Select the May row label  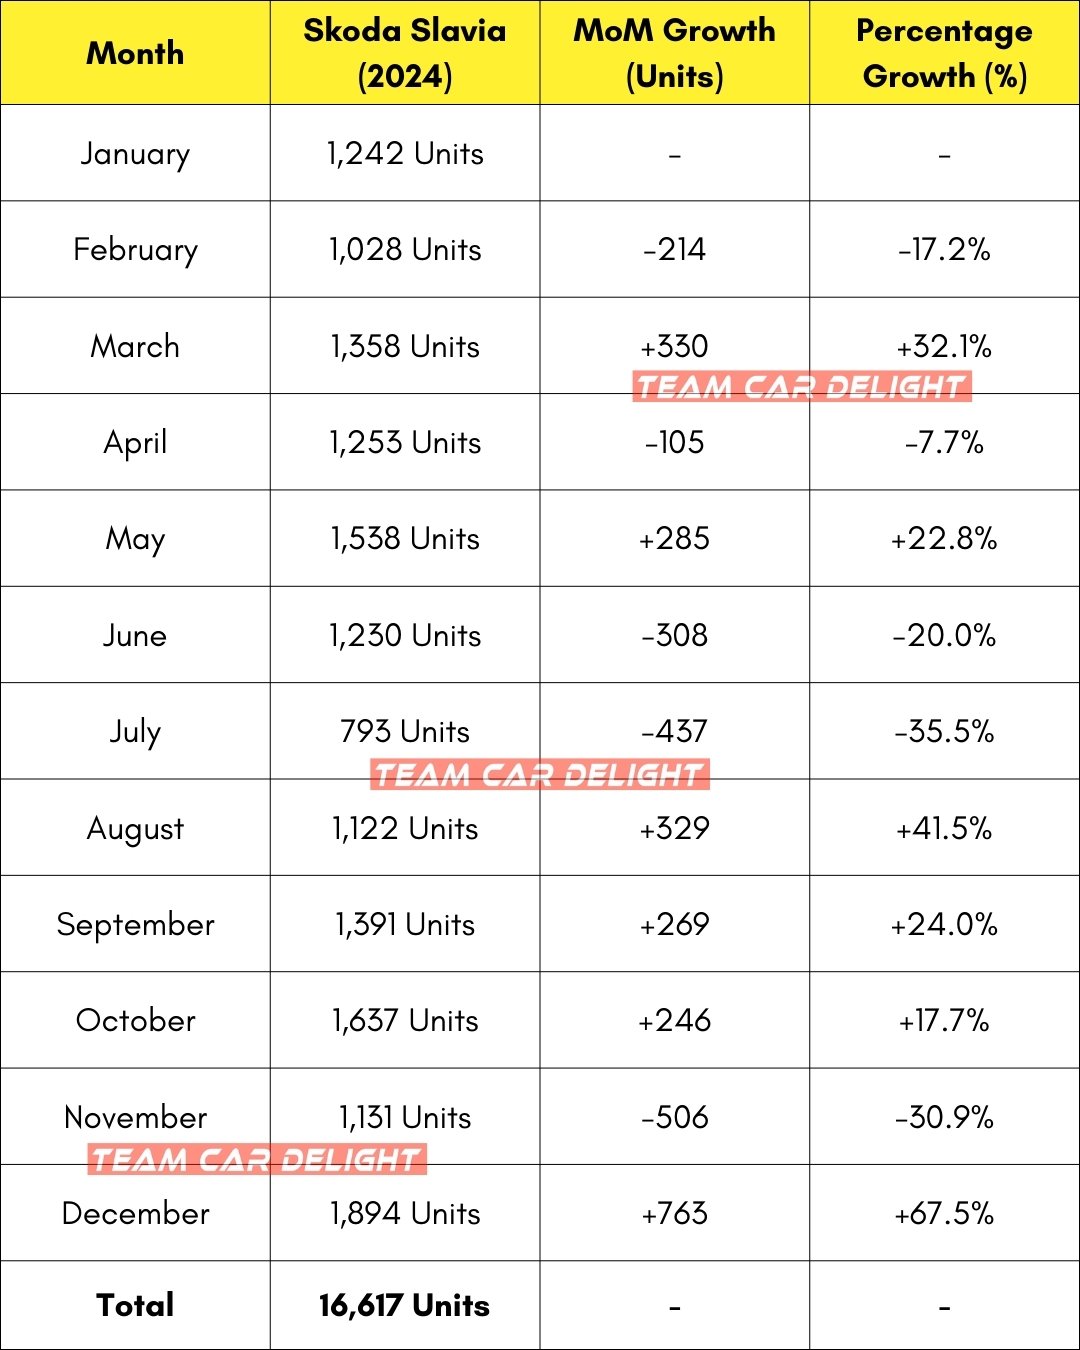click(135, 539)
